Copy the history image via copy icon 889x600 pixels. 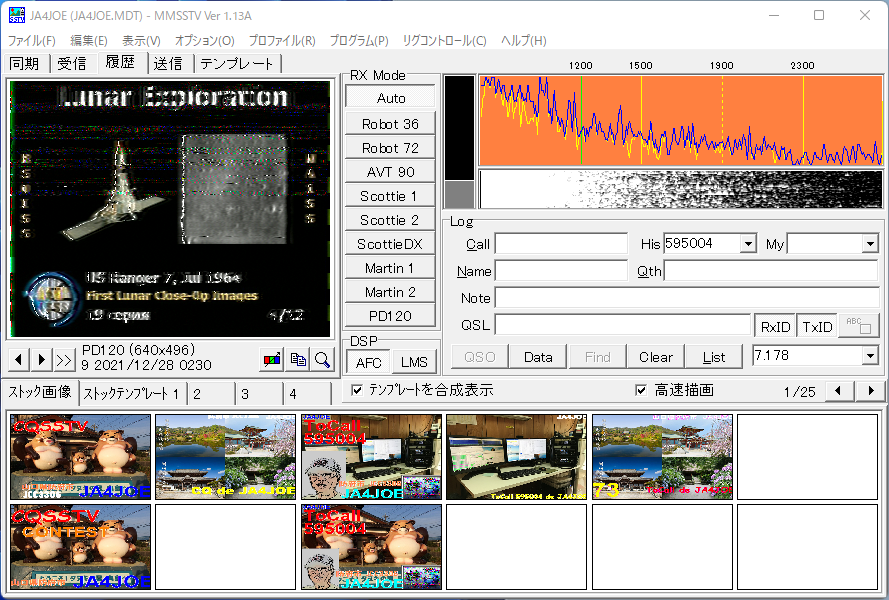pyautogui.click(x=297, y=359)
